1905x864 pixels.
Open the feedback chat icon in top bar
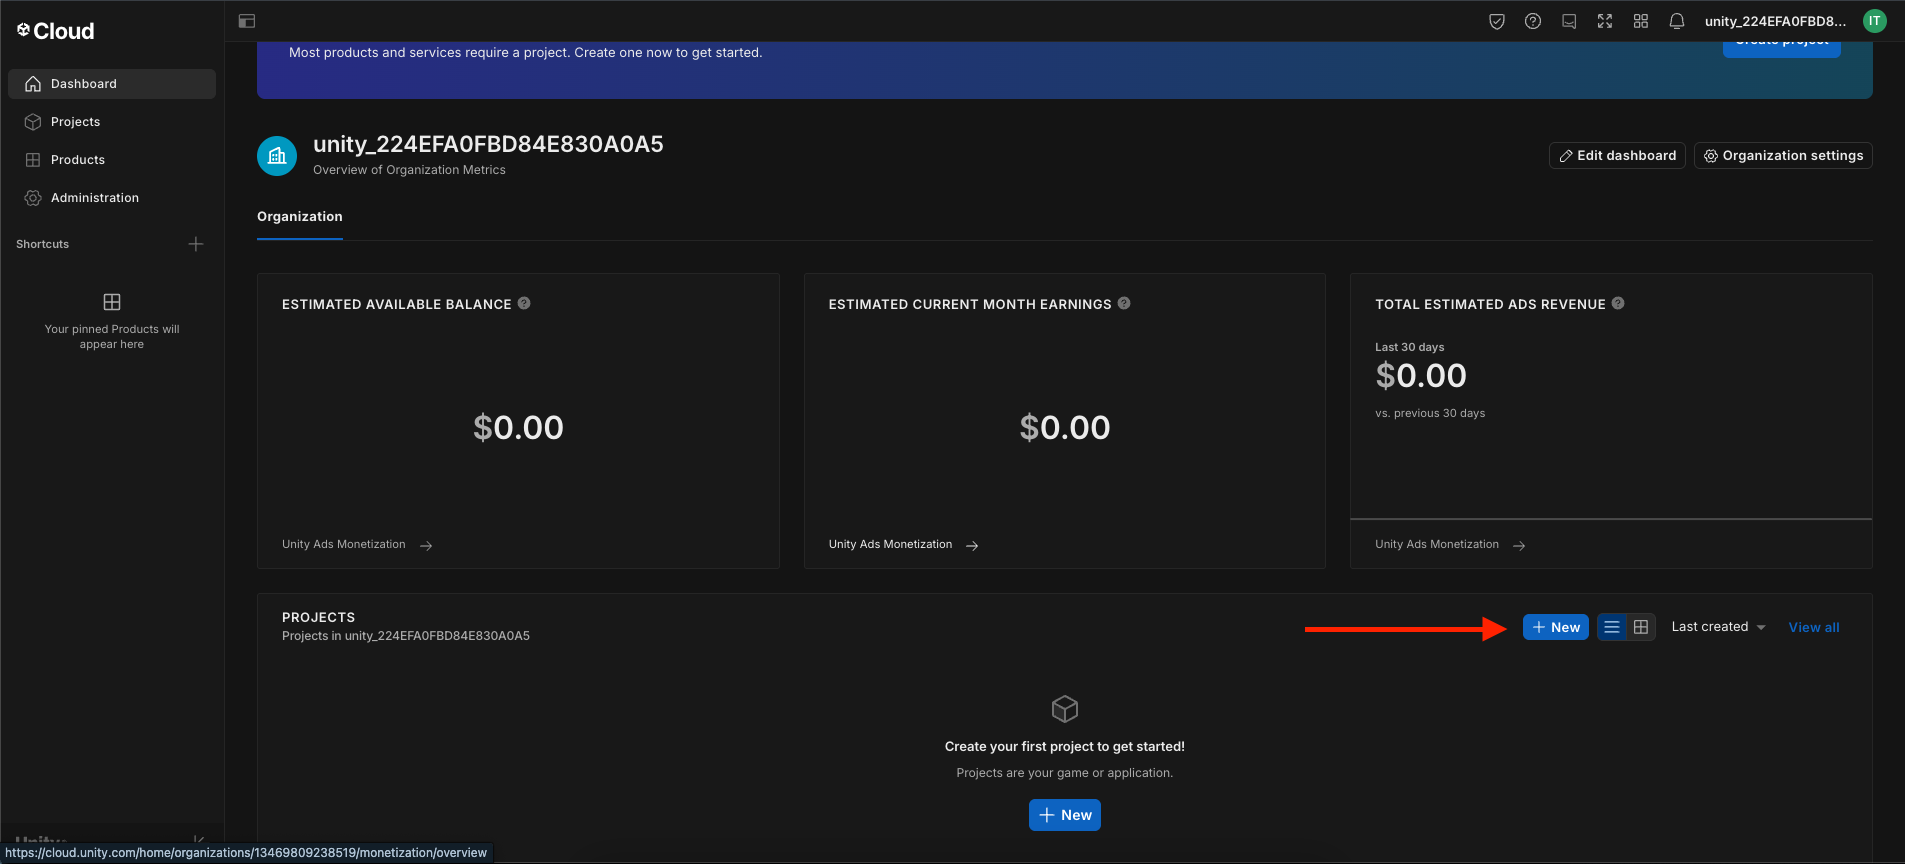click(x=1569, y=21)
